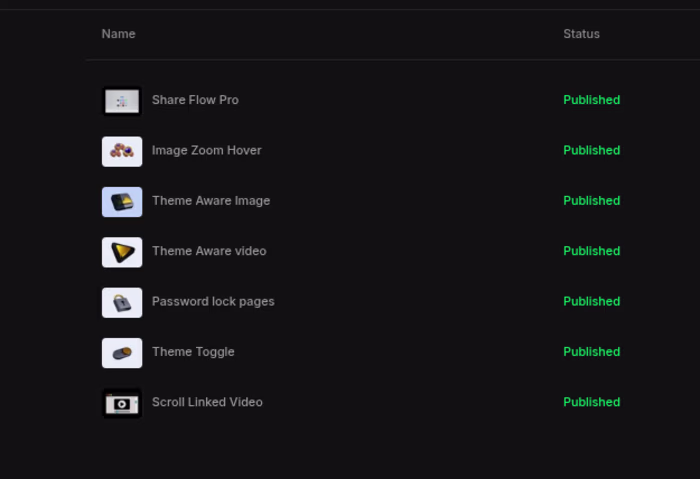This screenshot has width=700, height=479.
Task: Click the Password lock pages name
Action: (213, 301)
